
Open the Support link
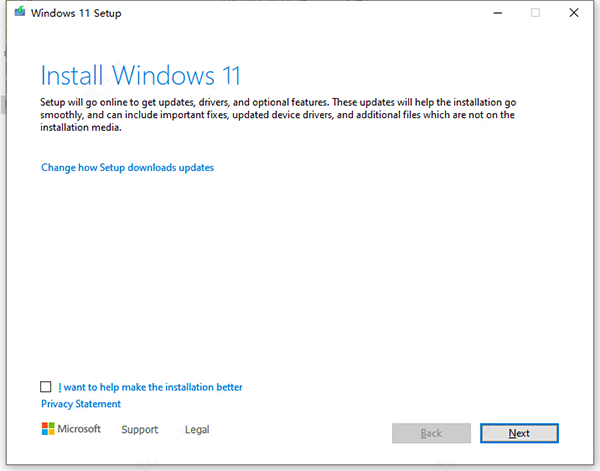tap(140, 430)
